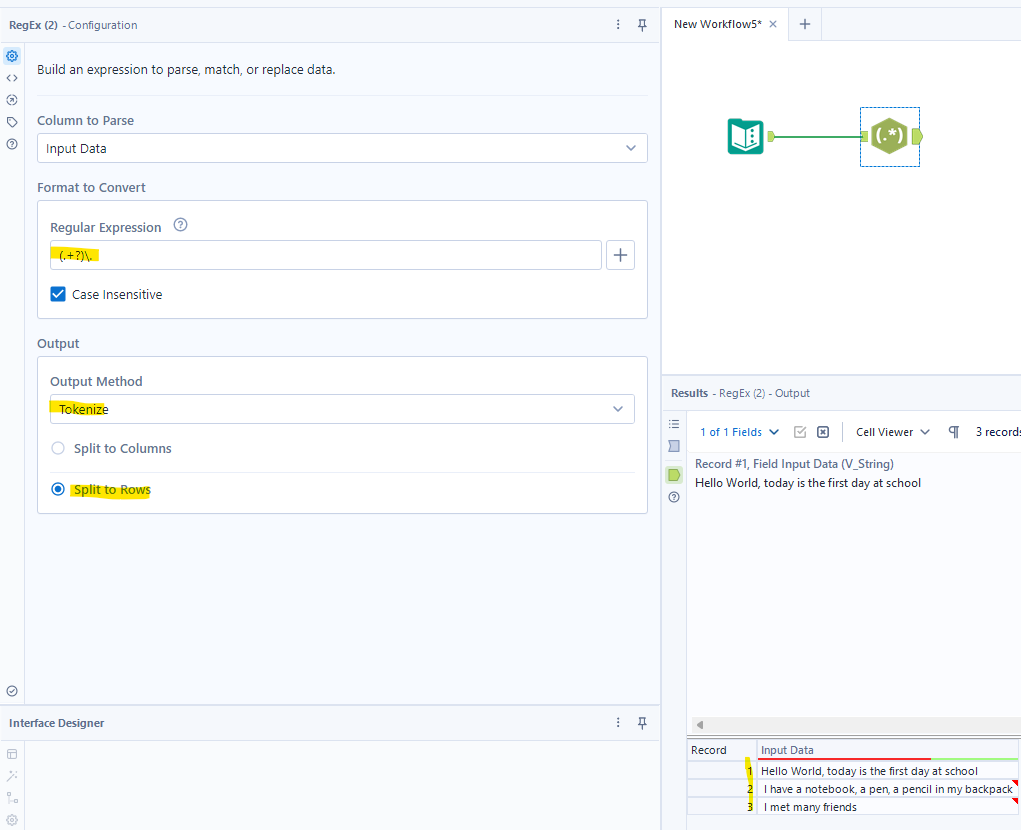Show metadata icon in Results panel
This screenshot has height=830, width=1021.
[x=674, y=446]
